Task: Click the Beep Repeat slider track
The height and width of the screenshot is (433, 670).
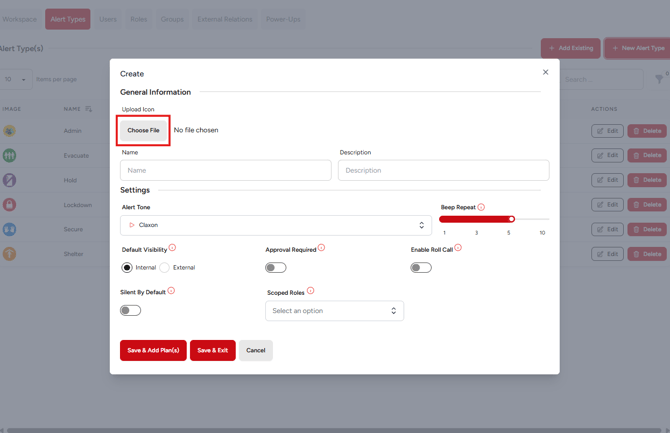Action: pos(494,219)
